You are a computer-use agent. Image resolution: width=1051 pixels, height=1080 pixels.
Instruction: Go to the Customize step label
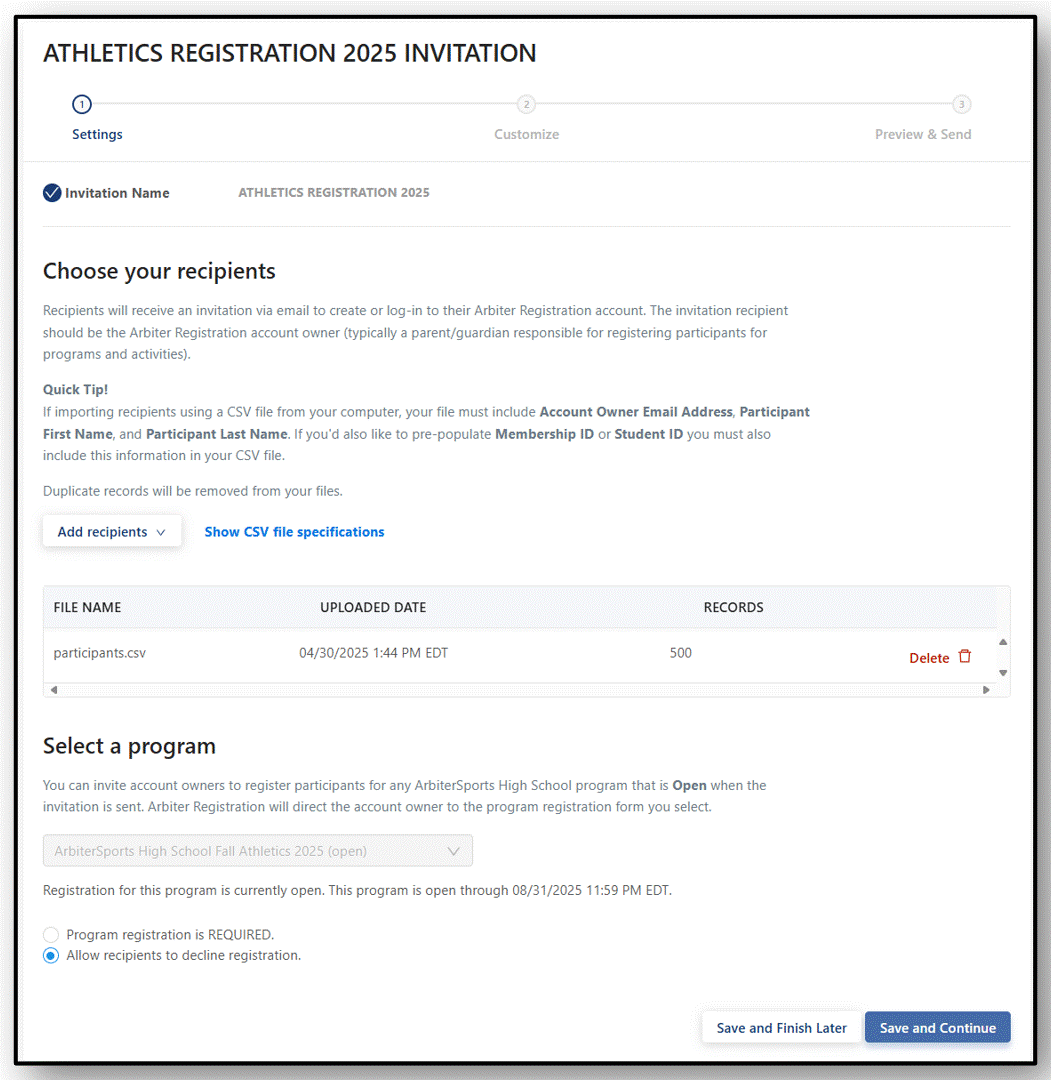pyautogui.click(x=526, y=134)
